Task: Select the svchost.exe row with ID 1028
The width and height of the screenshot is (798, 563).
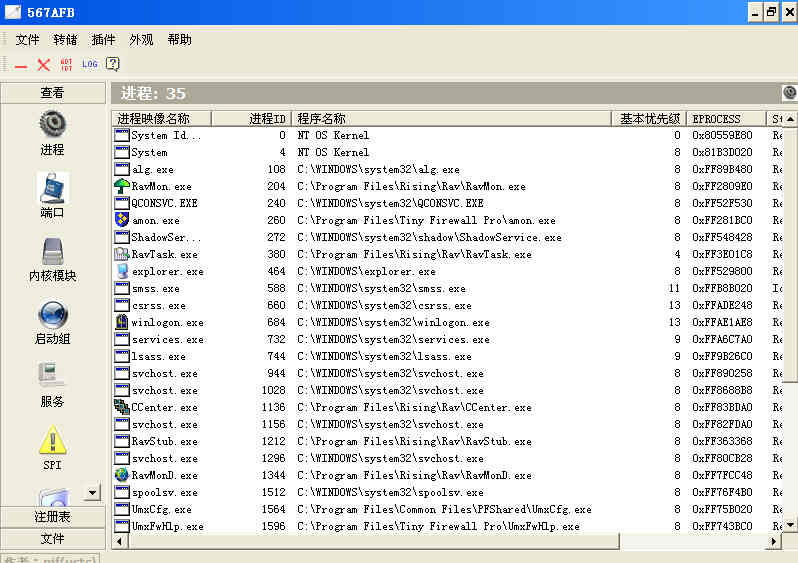Action: 447,390
